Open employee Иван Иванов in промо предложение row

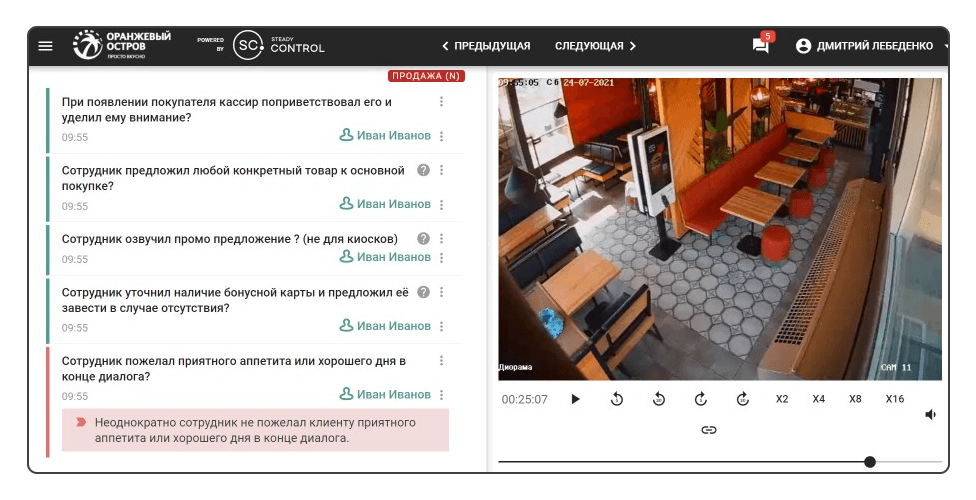(x=385, y=257)
